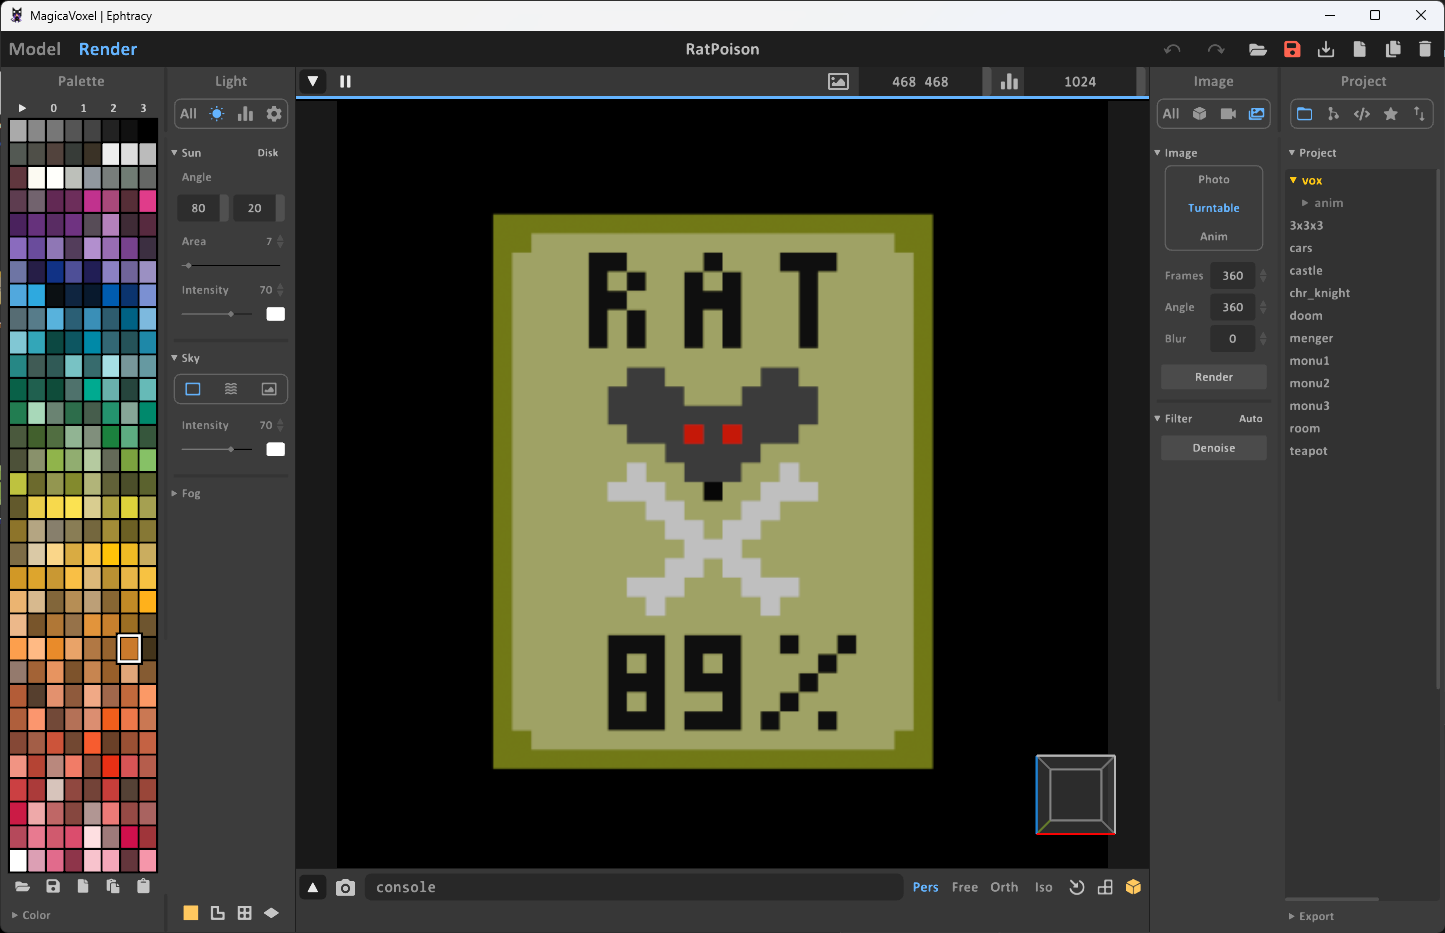Image resolution: width=1445 pixels, height=933 pixels.
Task: Toggle Orth projection mode
Action: point(1004,886)
